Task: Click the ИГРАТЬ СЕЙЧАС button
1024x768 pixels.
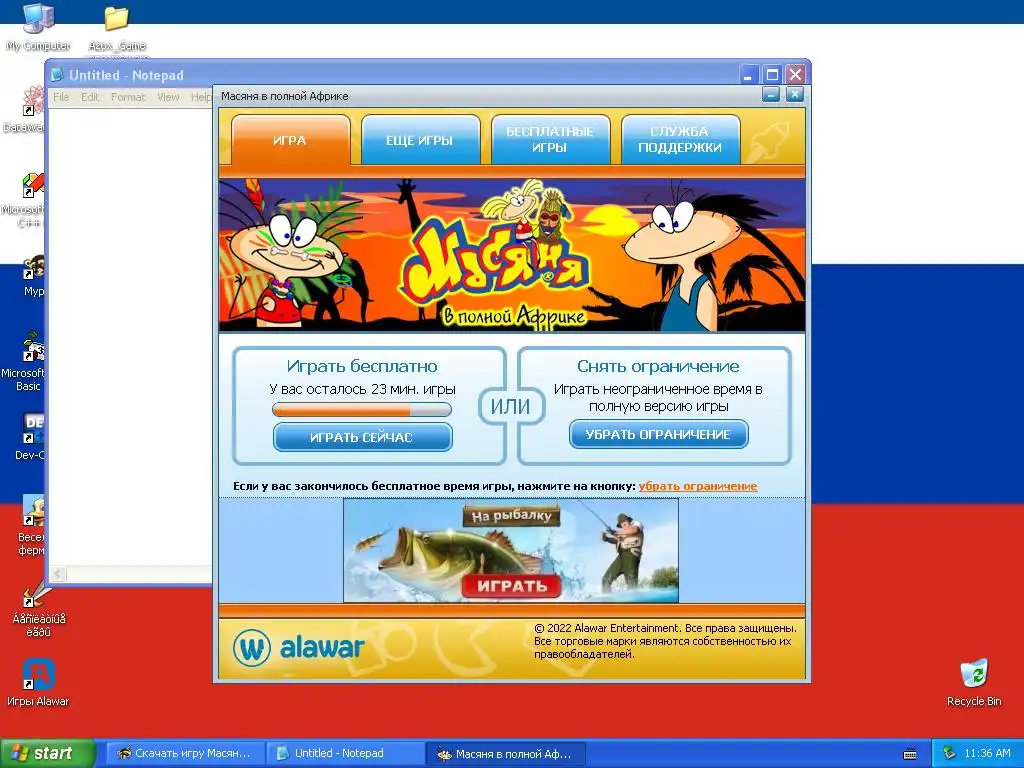Action: point(362,437)
